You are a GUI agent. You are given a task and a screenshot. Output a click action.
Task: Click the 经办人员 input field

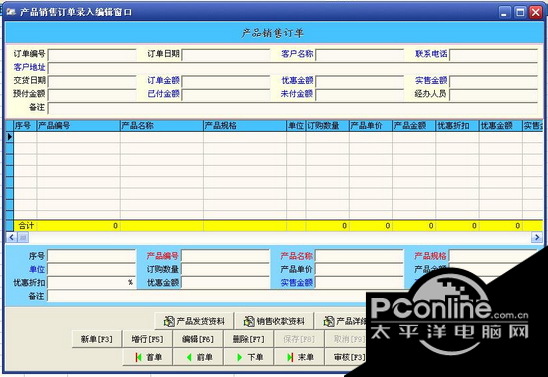coord(493,94)
